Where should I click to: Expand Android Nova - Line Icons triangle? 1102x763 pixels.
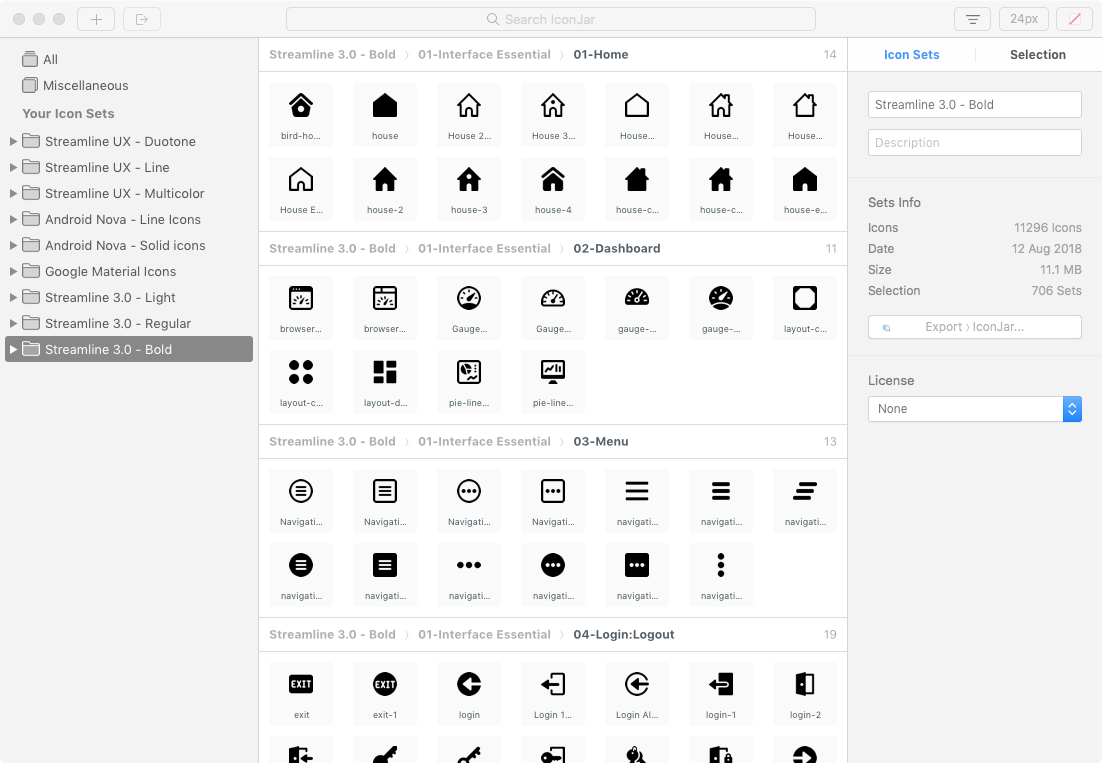(x=13, y=219)
